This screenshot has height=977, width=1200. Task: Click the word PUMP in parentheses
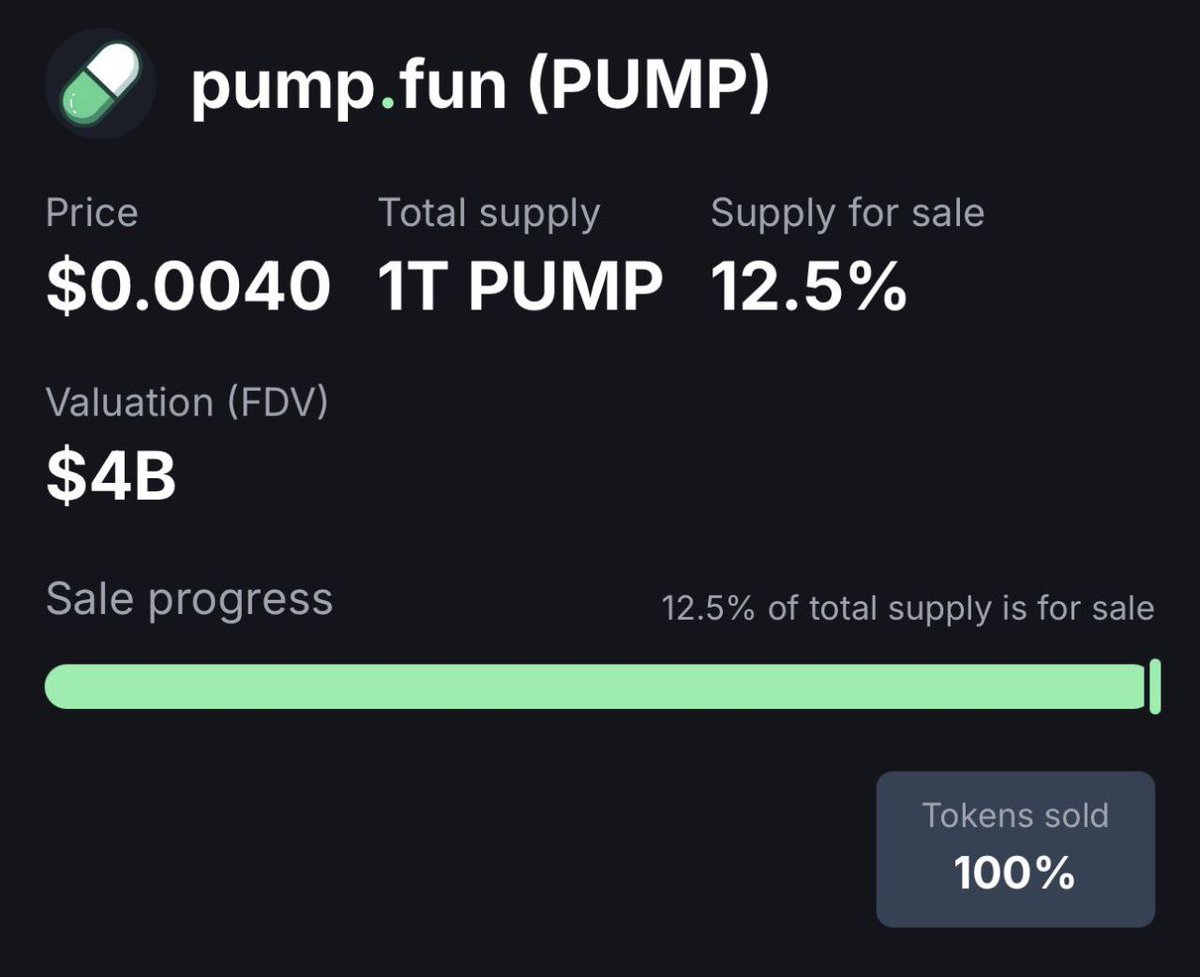click(x=648, y=86)
